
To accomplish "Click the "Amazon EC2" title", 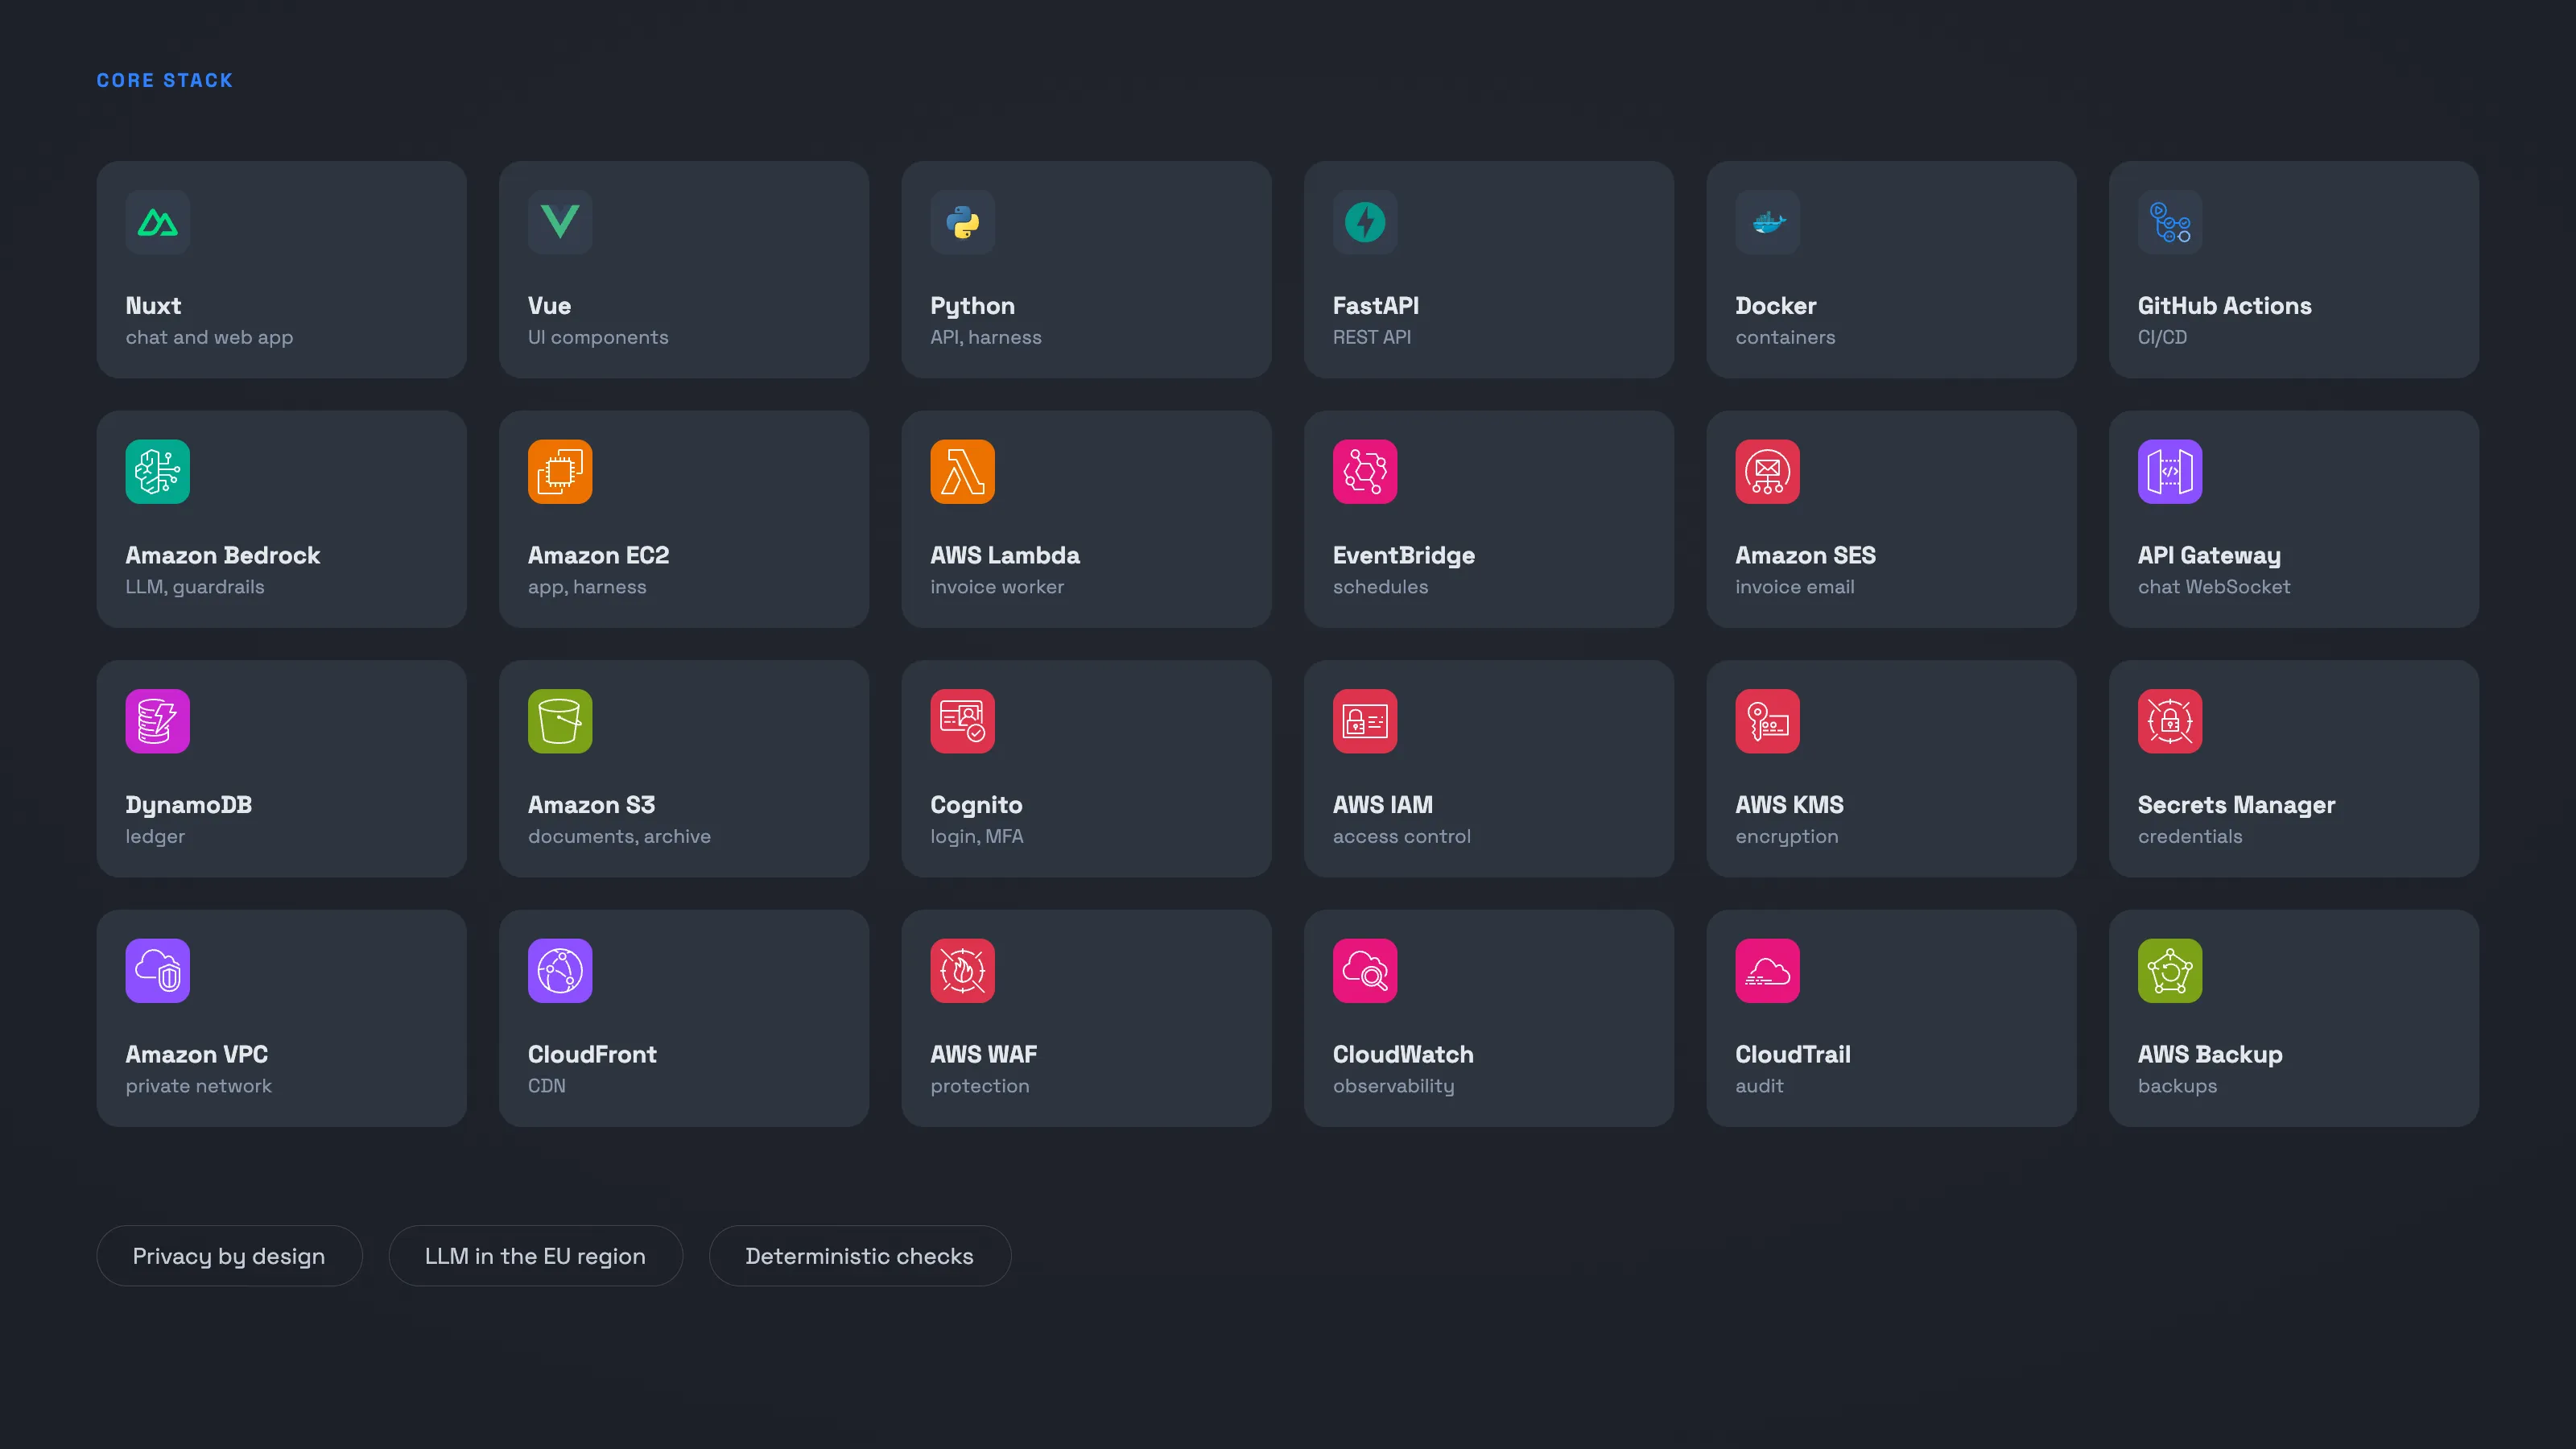I will point(598,555).
